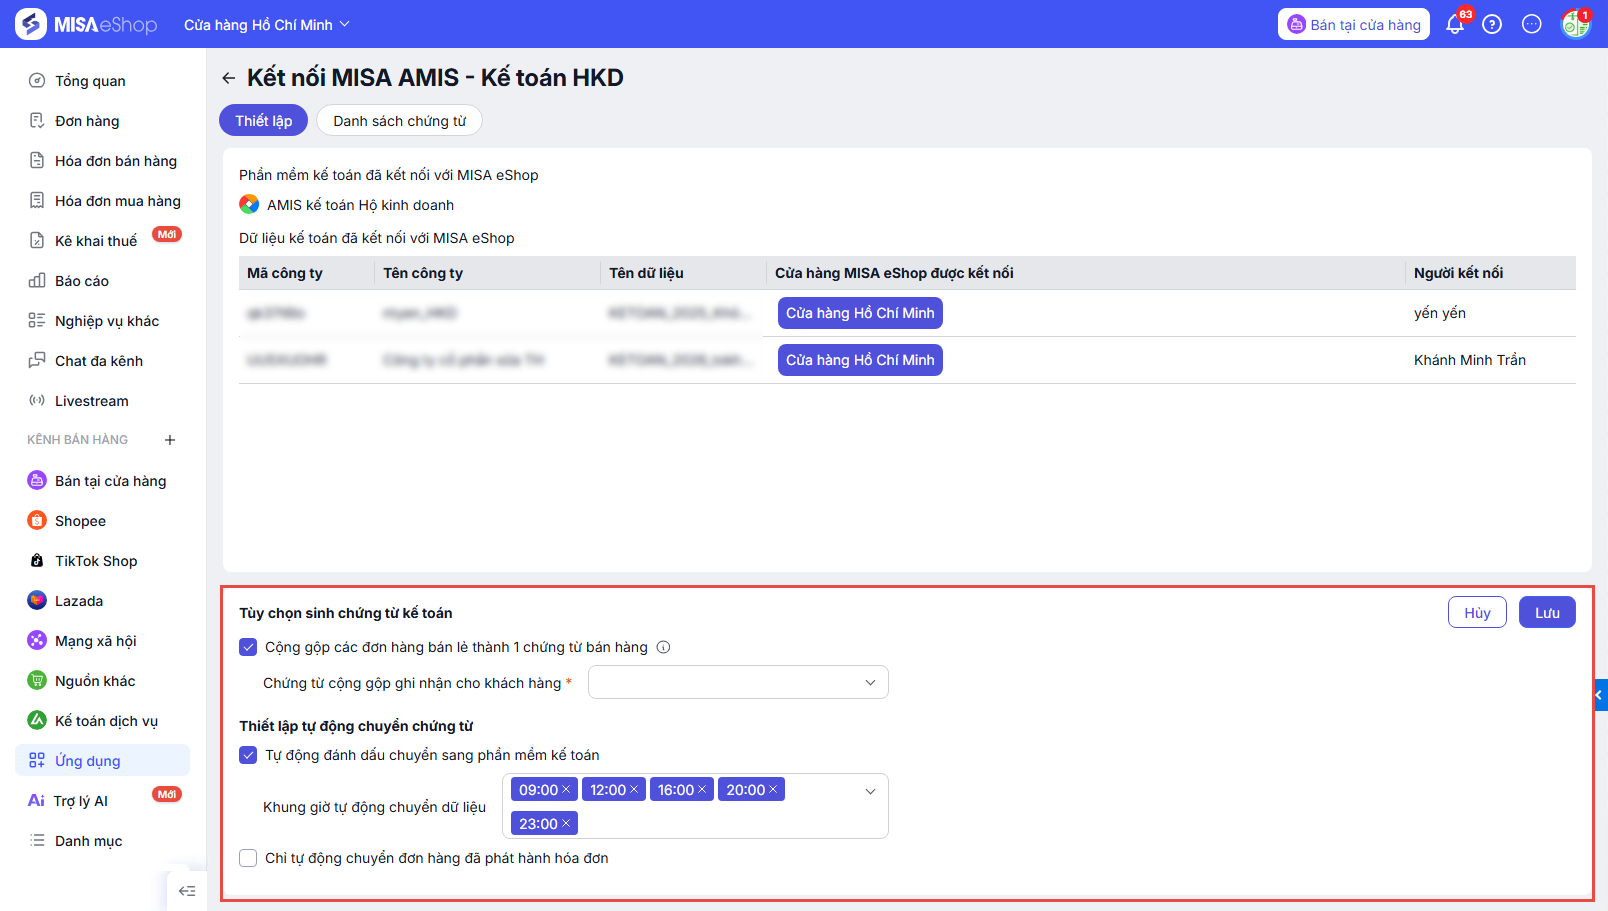Click the yến yến connector name
Screen dimensions: 1608x911
click(1440, 313)
